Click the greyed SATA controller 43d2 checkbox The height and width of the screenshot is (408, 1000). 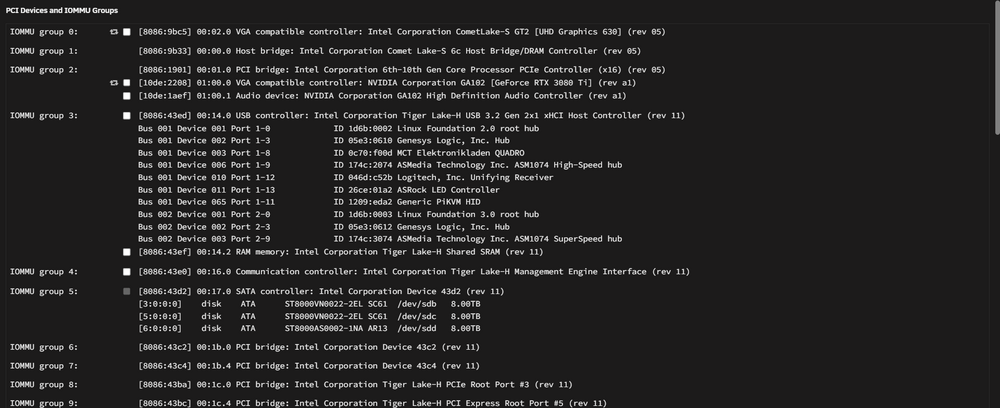tap(127, 291)
